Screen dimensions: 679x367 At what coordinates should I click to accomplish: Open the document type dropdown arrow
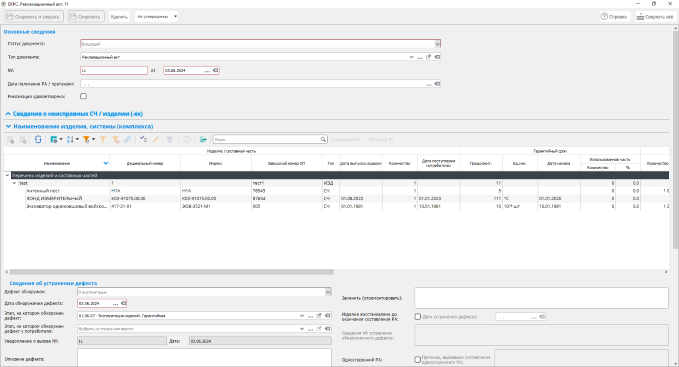tap(411, 57)
